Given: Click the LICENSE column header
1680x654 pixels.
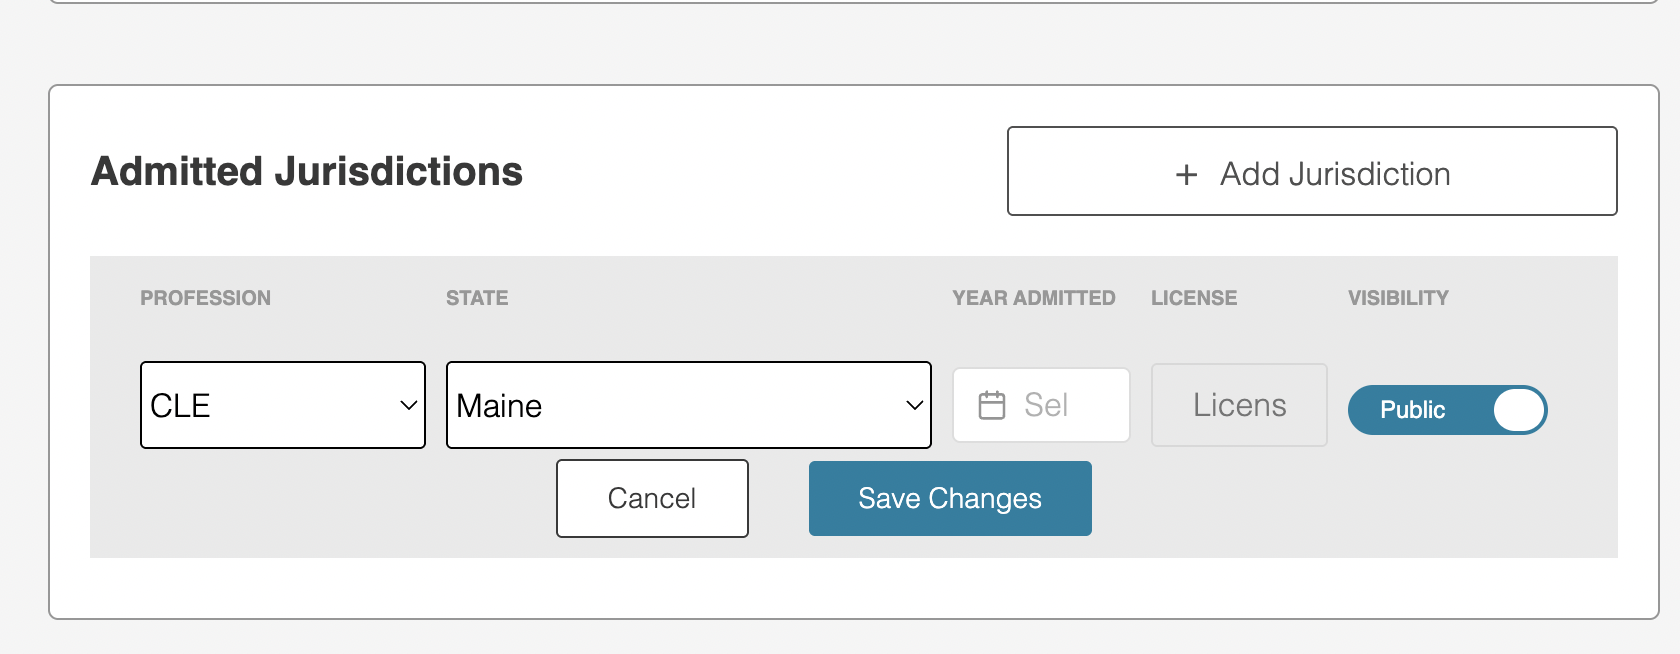Looking at the screenshot, I should pyautogui.click(x=1194, y=298).
